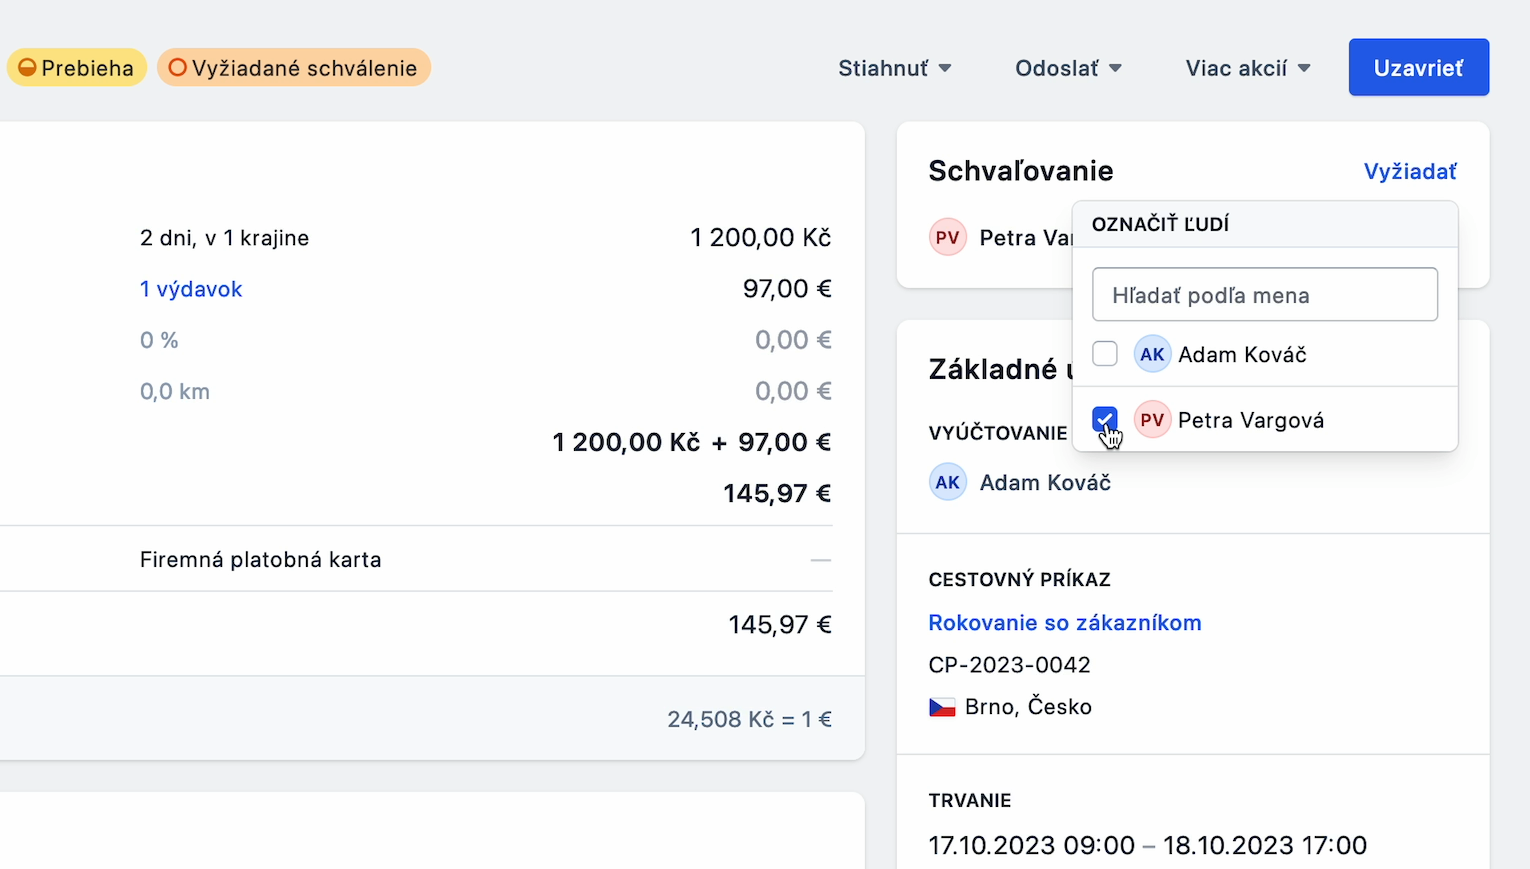Open the Odoslať dropdown
The width and height of the screenshot is (1530, 869).
click(1068, 67)
